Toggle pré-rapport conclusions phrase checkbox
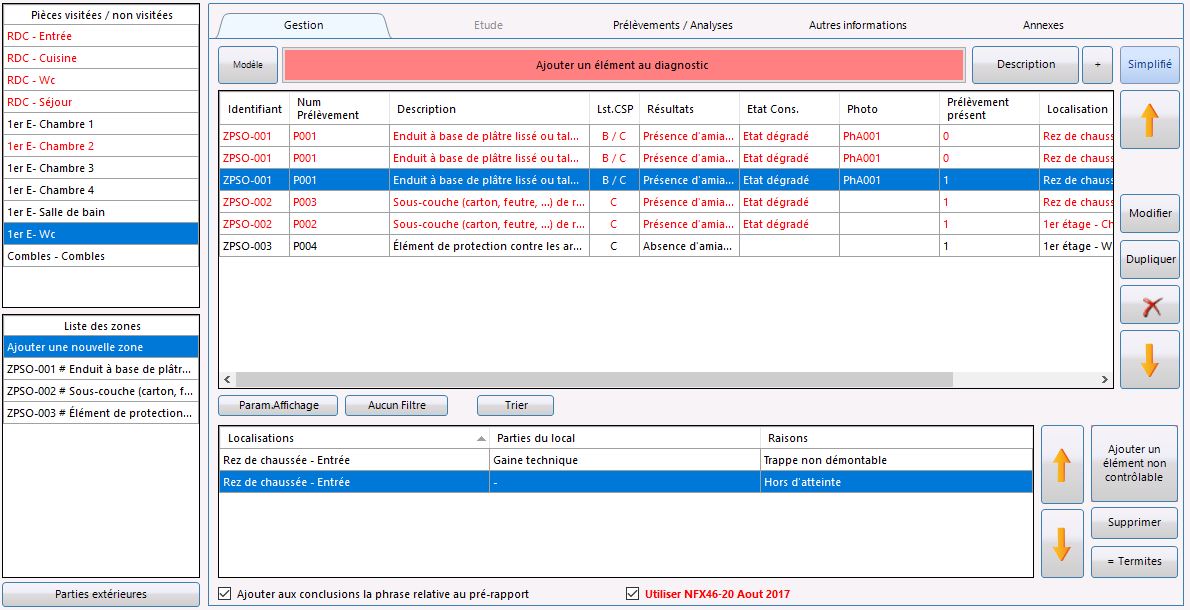The width and height of the screenshot is (1190, 610). coord(225,594)
